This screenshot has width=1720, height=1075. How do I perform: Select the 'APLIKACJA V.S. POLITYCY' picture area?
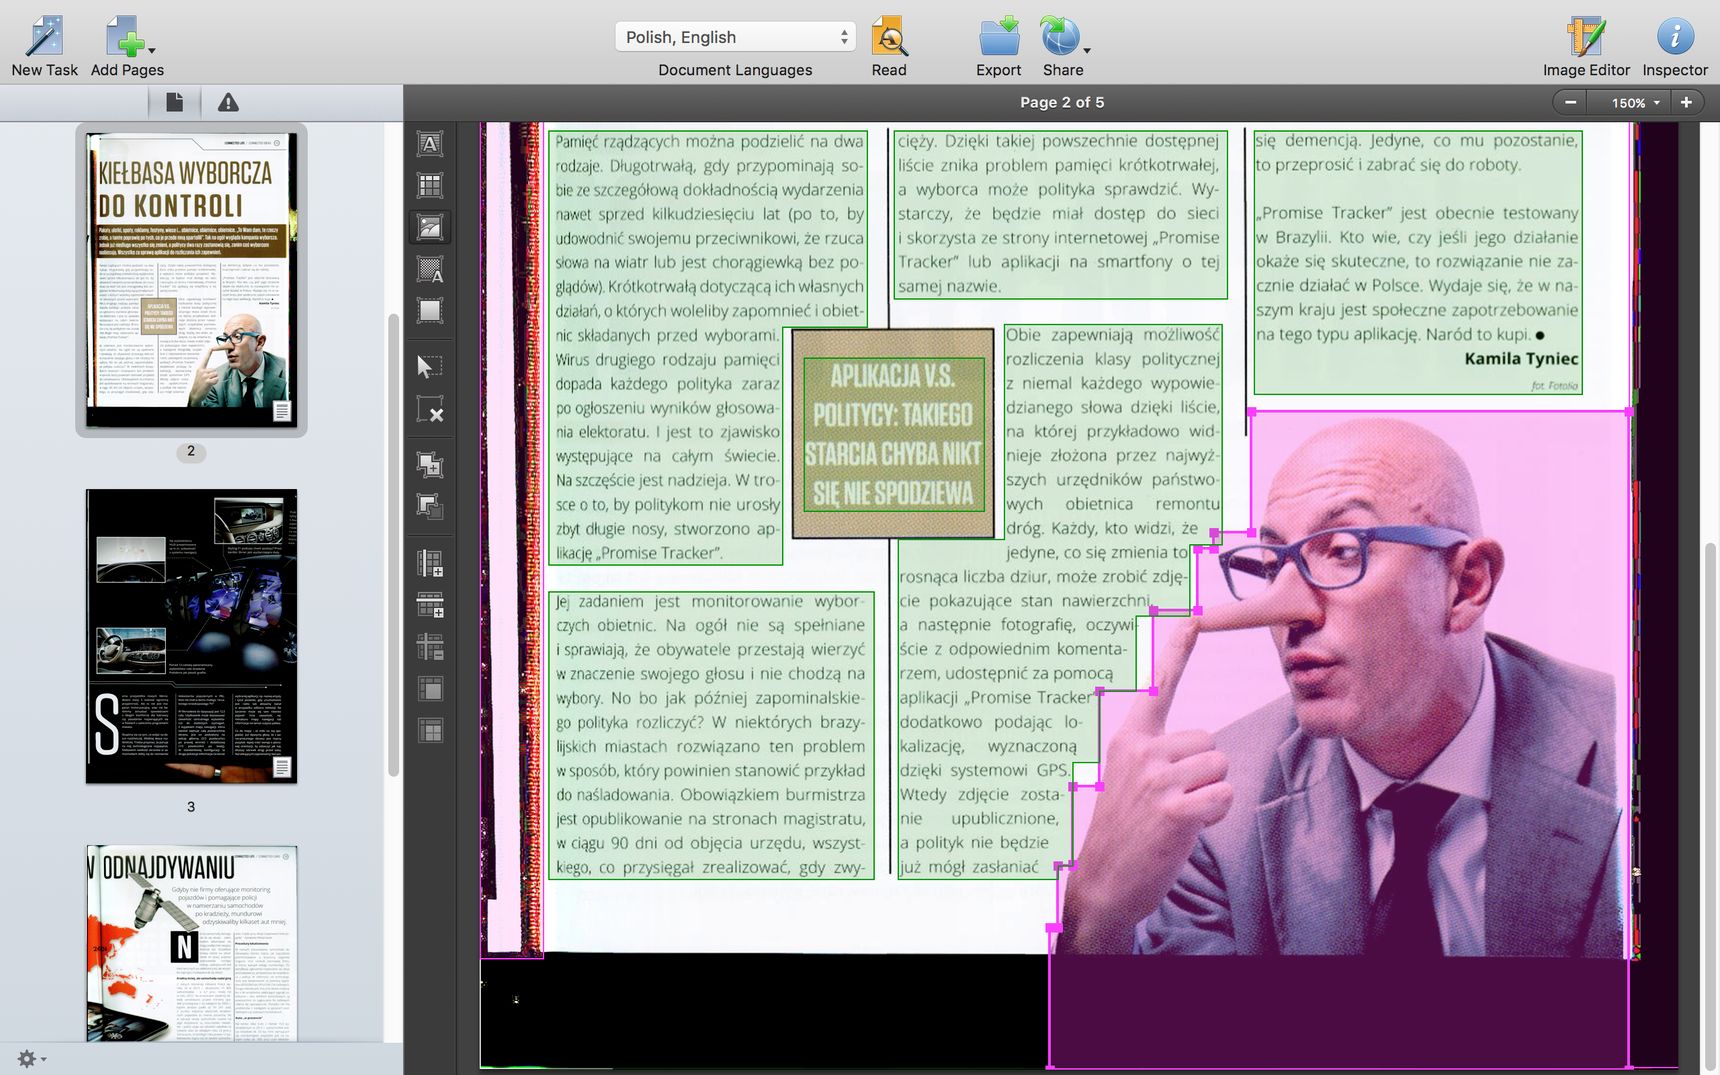click(x=893, y=434)
